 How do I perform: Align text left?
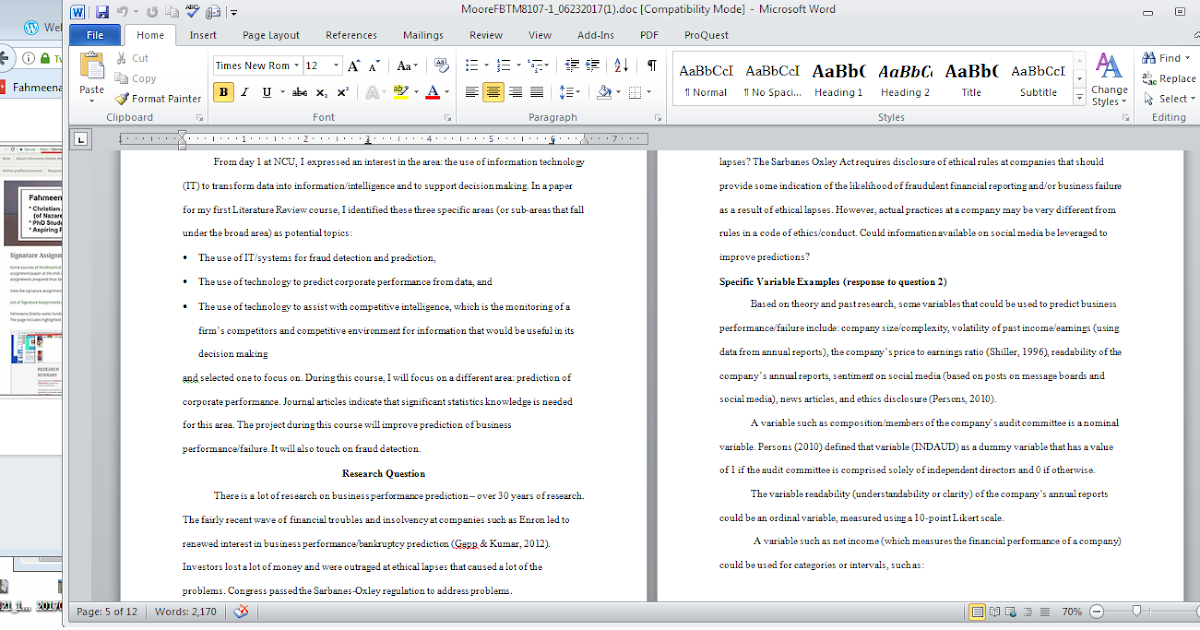(472, 92)
